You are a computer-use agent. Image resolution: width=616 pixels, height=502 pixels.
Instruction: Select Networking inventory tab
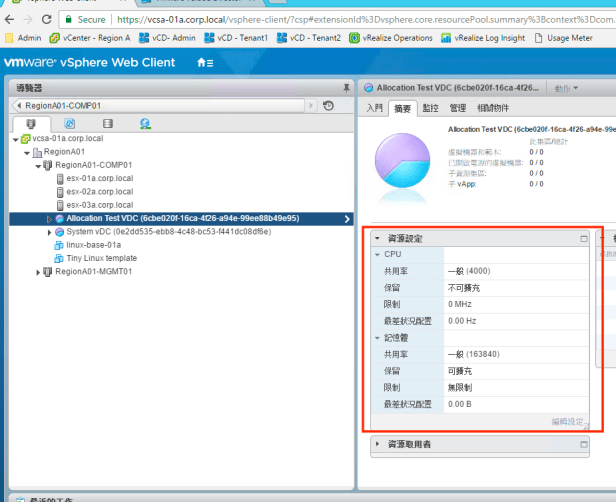click(x=145, y=124)
